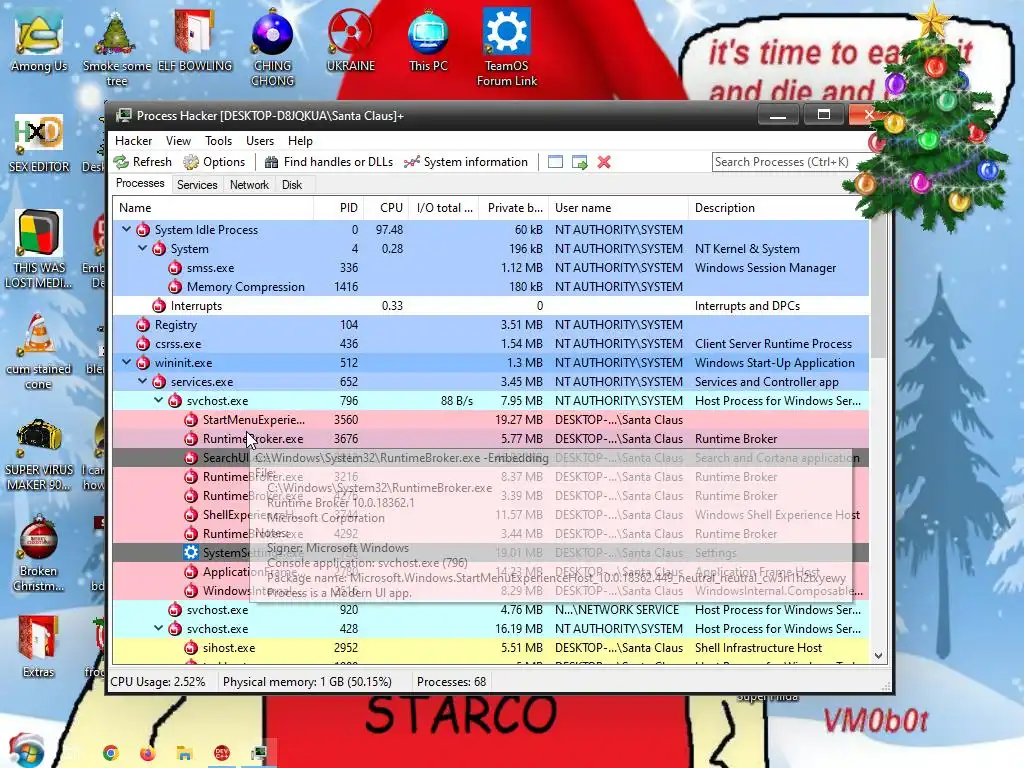Open Find handles or DLLs
The height and width of the screenshot is (768, 1024).
(329, 162)
